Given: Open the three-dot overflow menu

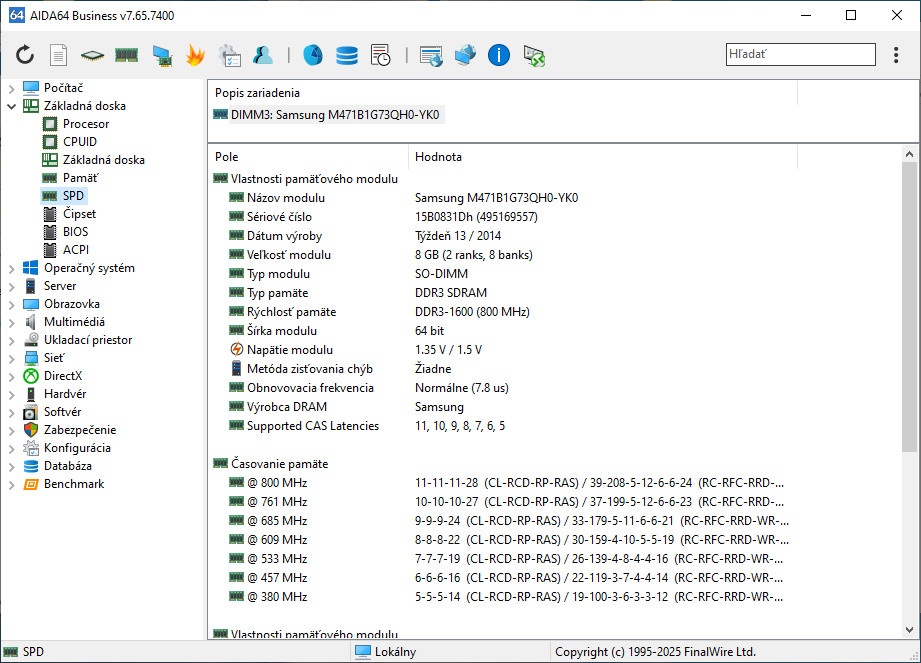Looking at the screenshot, I should tap(896, 55).
